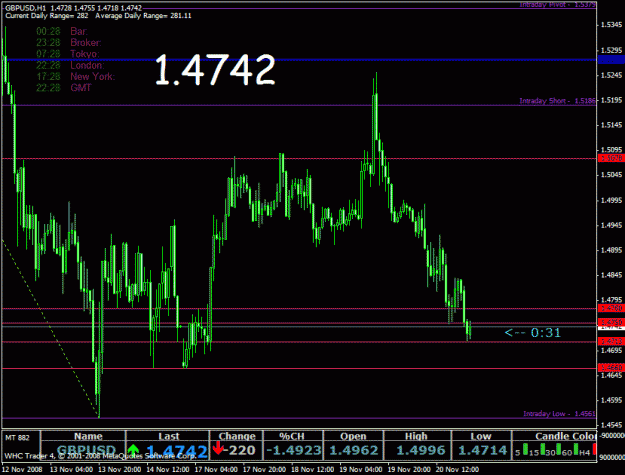Click the '14 Nov 12:00' time axis label
Image resolution: width=625 pixels, height=475 pixels.
pyautogui.click(x=168, y=469)
